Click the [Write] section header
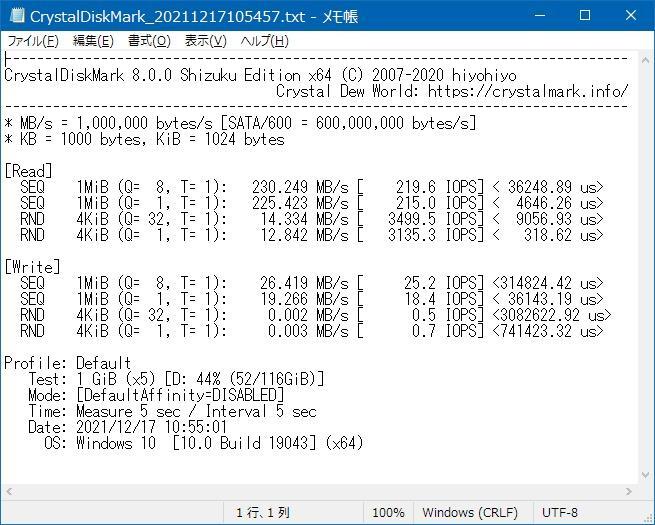The height and width of the screenshot is (525, 655). pos(33,267)
